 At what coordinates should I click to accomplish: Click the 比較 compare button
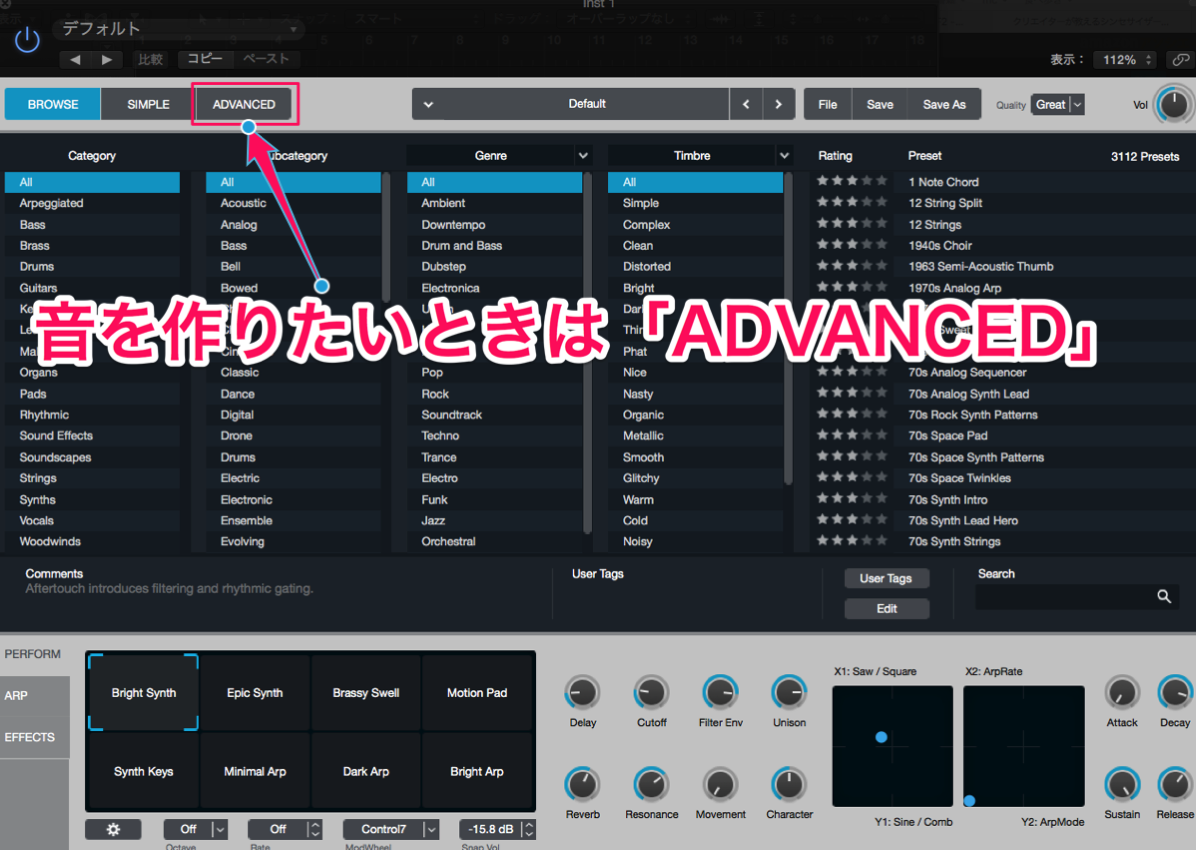[150, 60]
